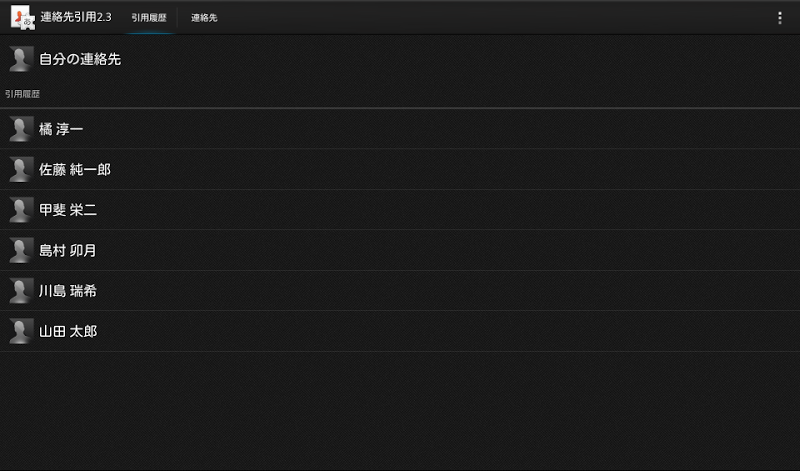This screenshot has height=471, width=800.
Task: Open the contact named 島村 卯月
Action: 67,250
